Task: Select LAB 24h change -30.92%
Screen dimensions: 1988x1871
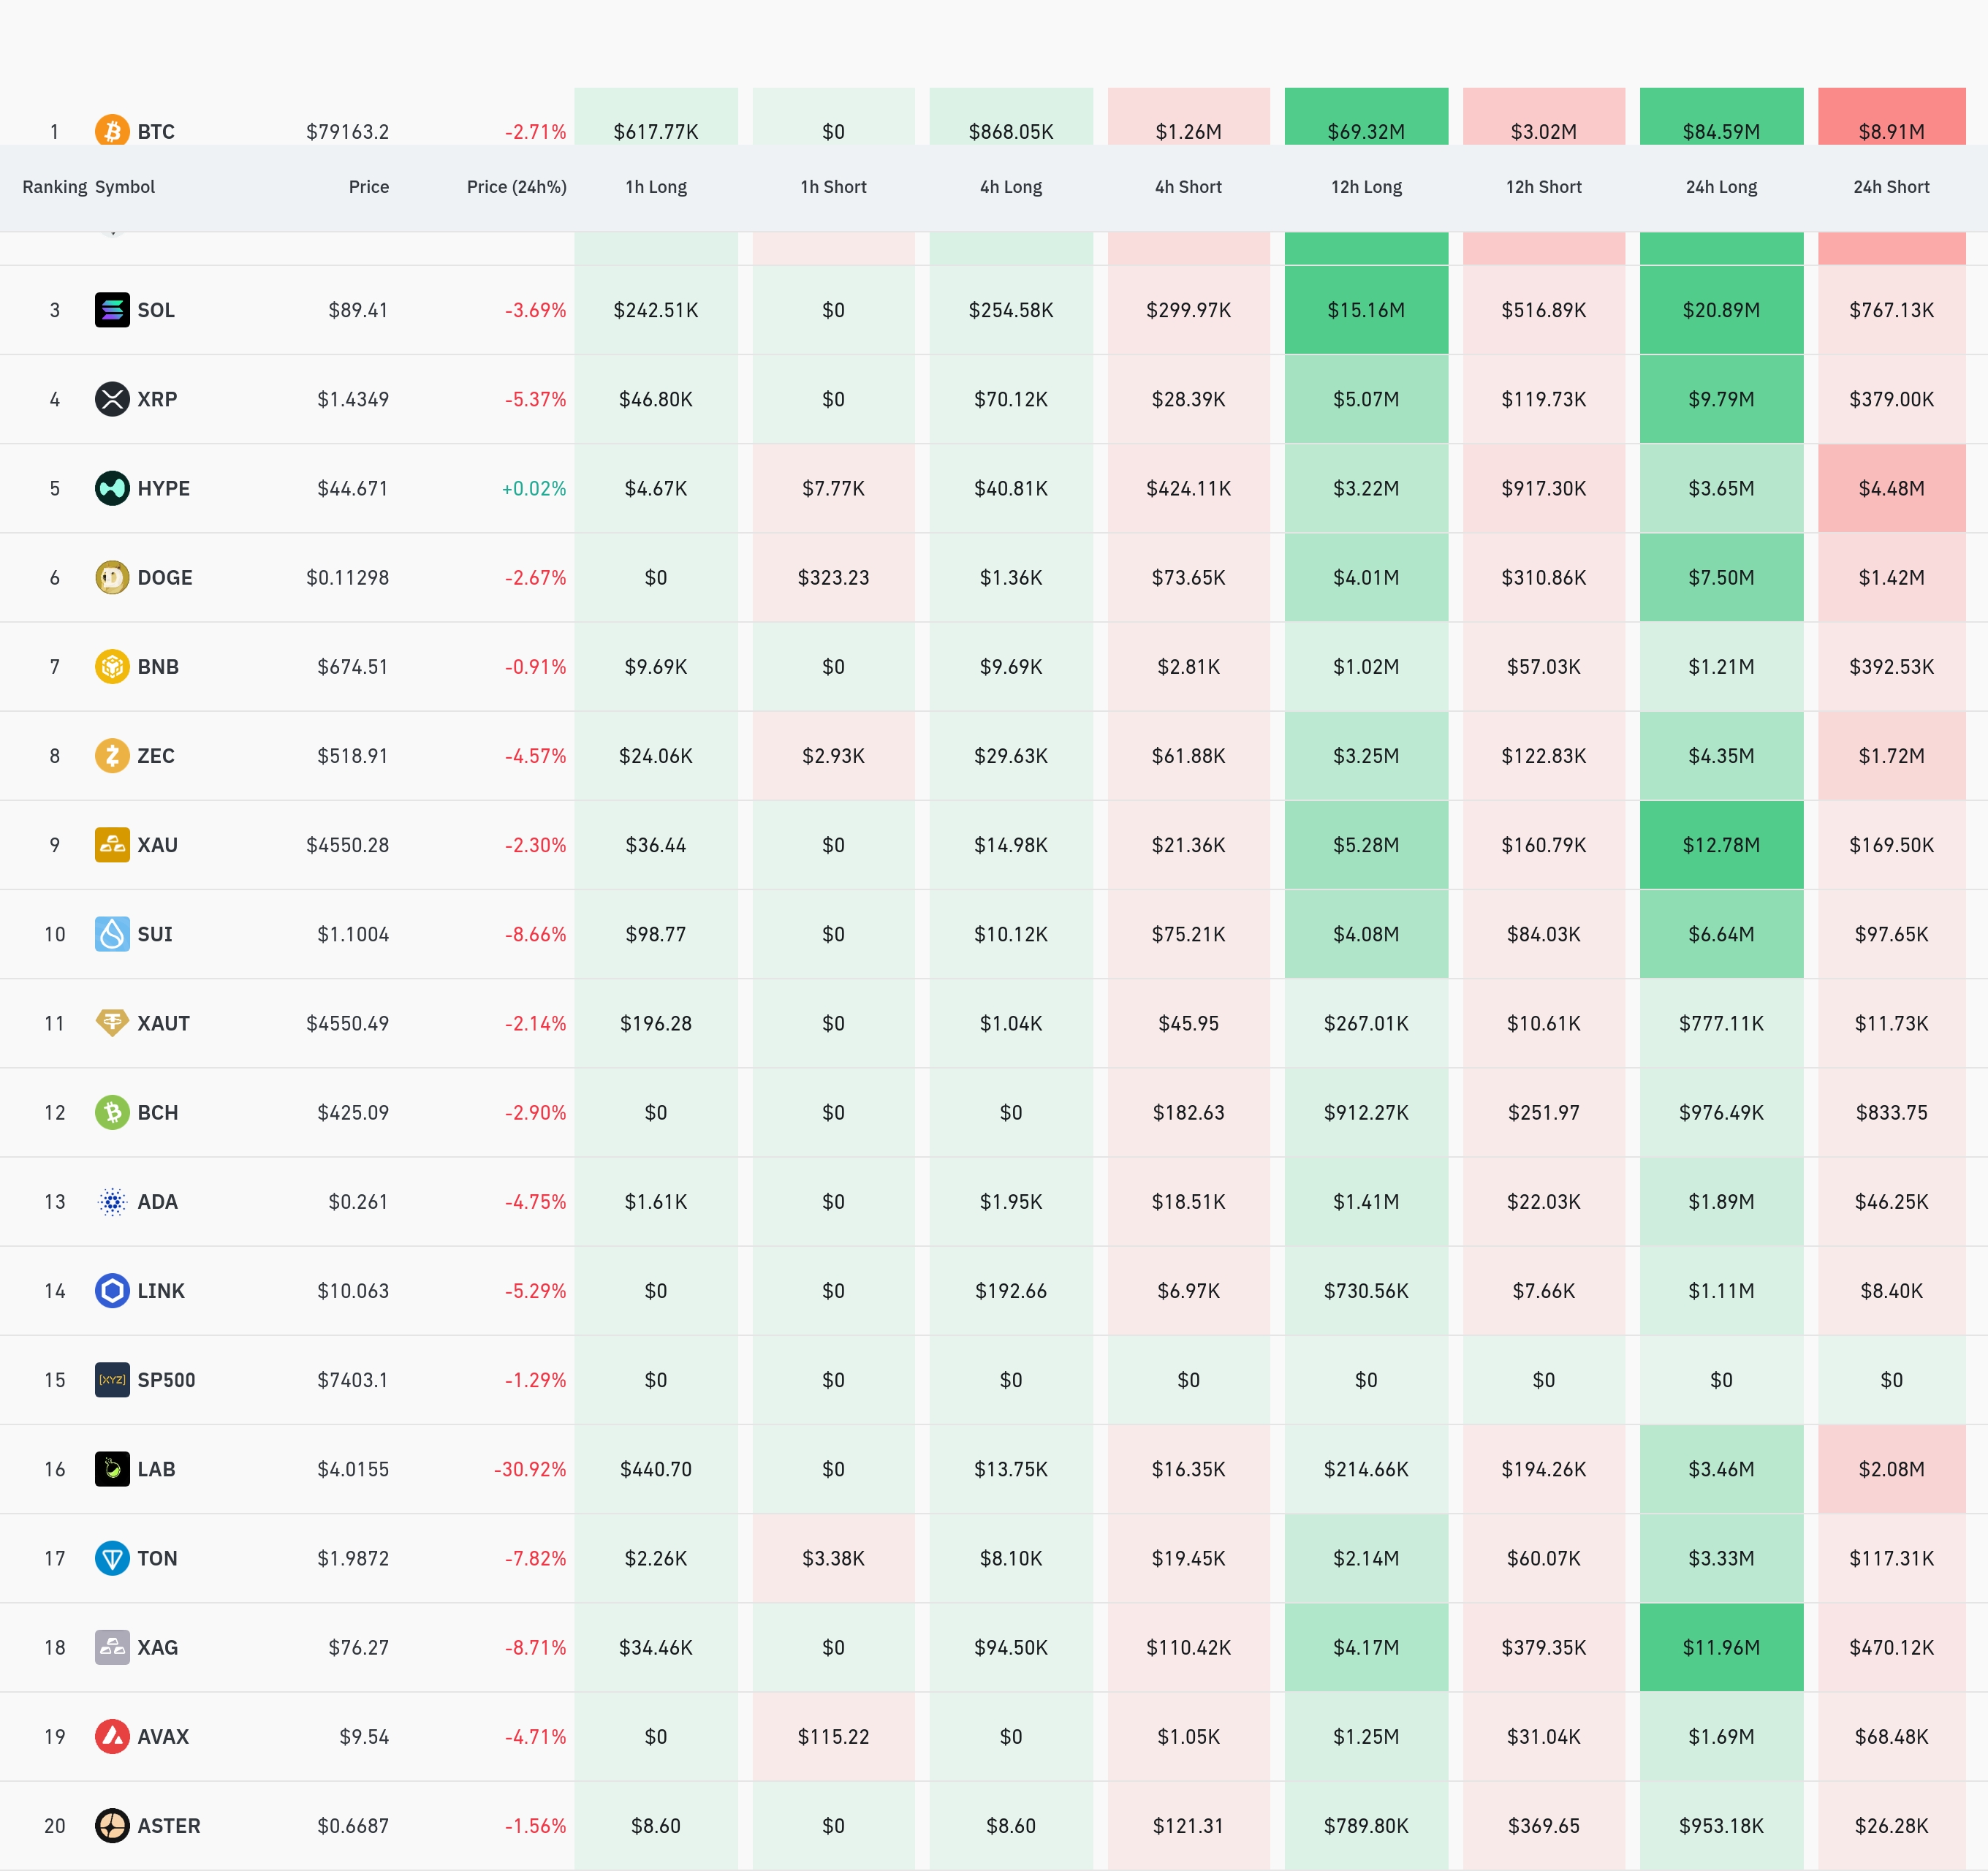Action: 530,1469
